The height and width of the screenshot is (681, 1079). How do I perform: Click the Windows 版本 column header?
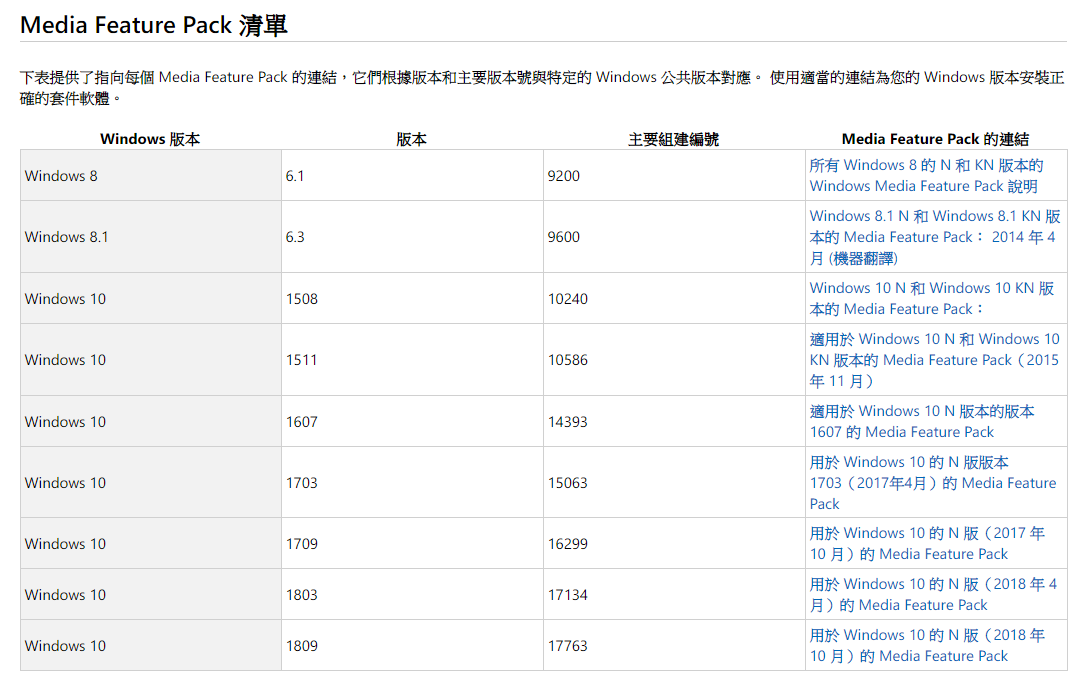pos(150,139)
